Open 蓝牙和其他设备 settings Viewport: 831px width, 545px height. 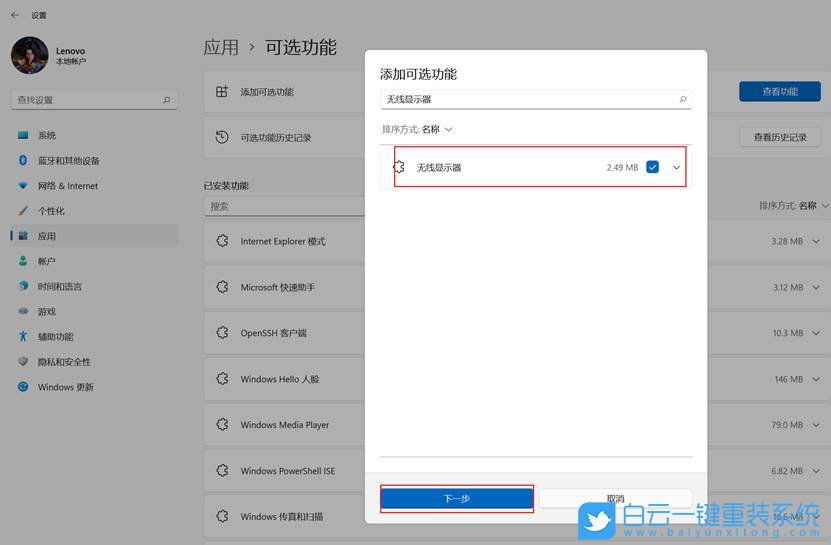(94, 161)
